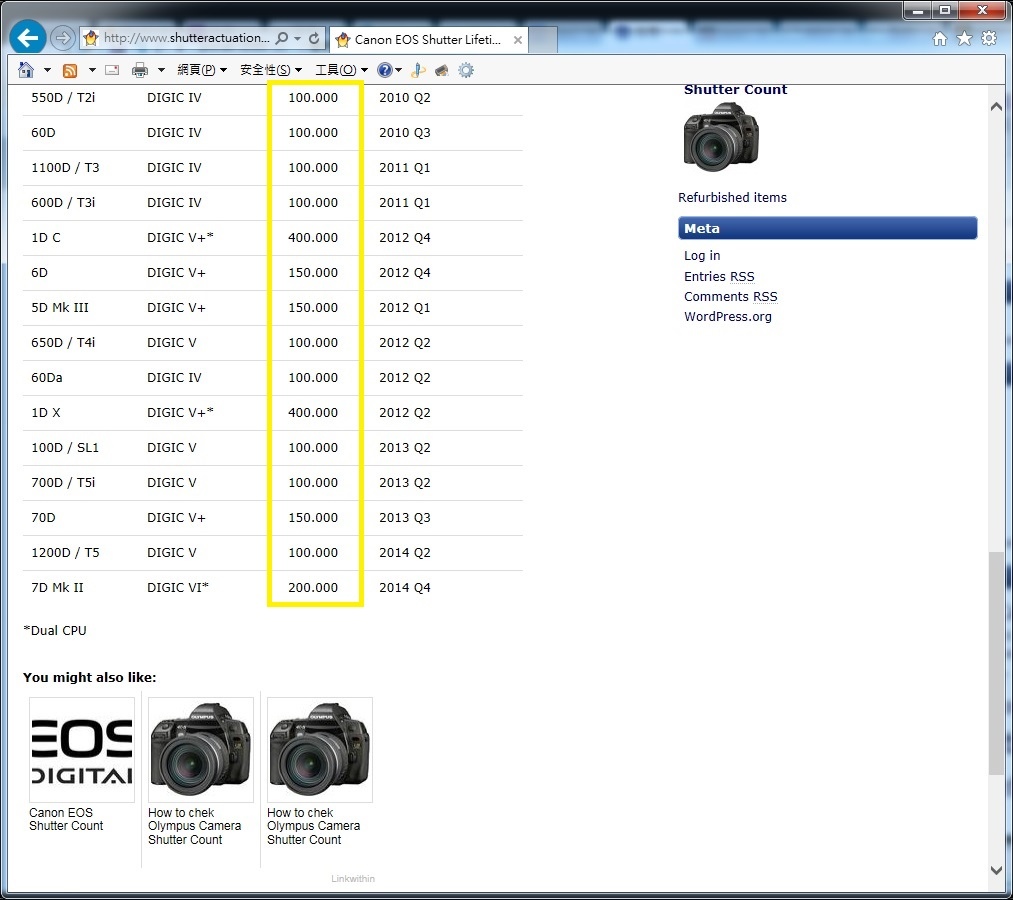Click the Meta sidebar header
This screenshot has width=1013, height=900.
tap(828, 228)
